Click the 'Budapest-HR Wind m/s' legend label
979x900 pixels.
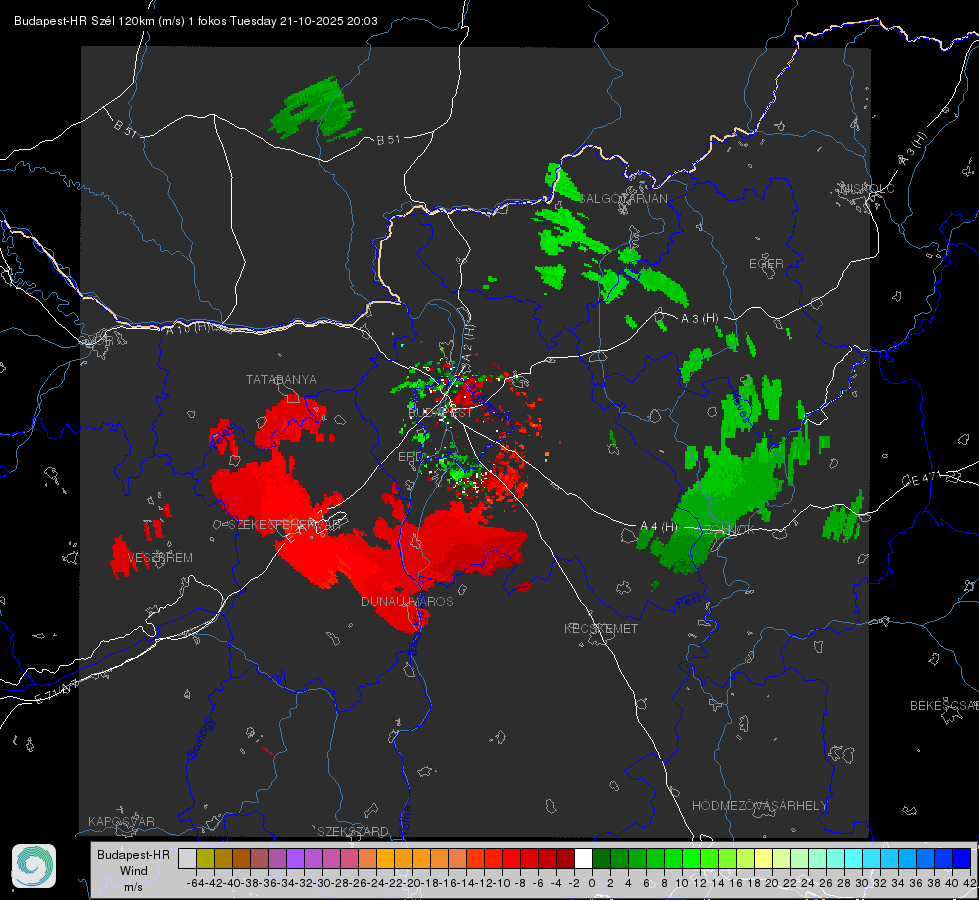[x=134, y=871]
